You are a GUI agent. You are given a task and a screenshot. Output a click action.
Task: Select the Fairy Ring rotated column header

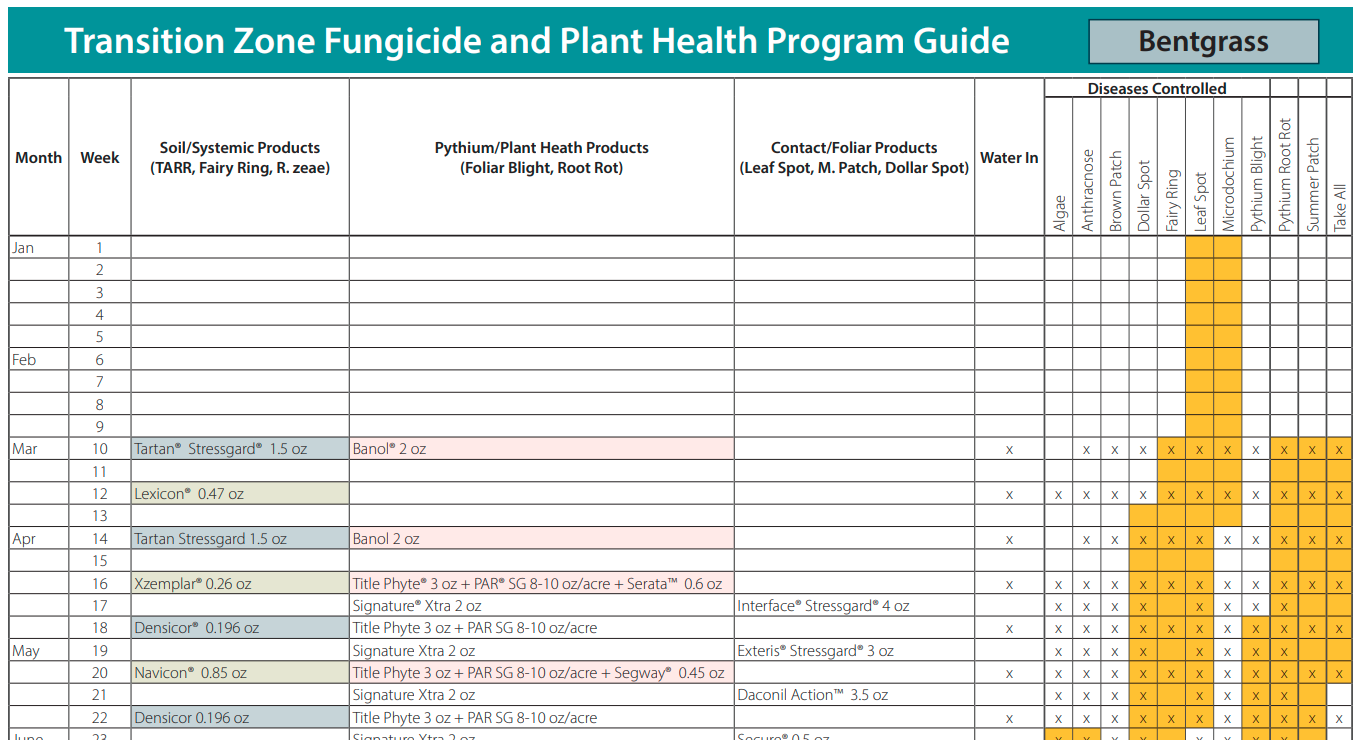point(1172,200)
